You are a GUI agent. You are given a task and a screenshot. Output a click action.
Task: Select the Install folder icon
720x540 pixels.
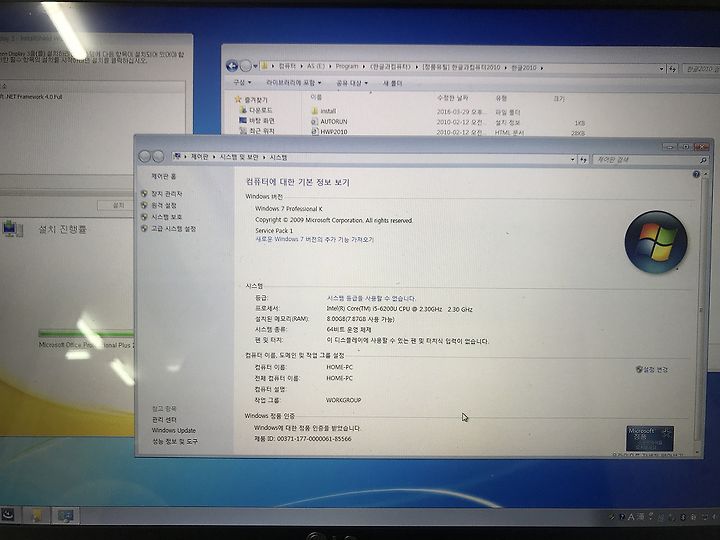(x=315, y=111)
